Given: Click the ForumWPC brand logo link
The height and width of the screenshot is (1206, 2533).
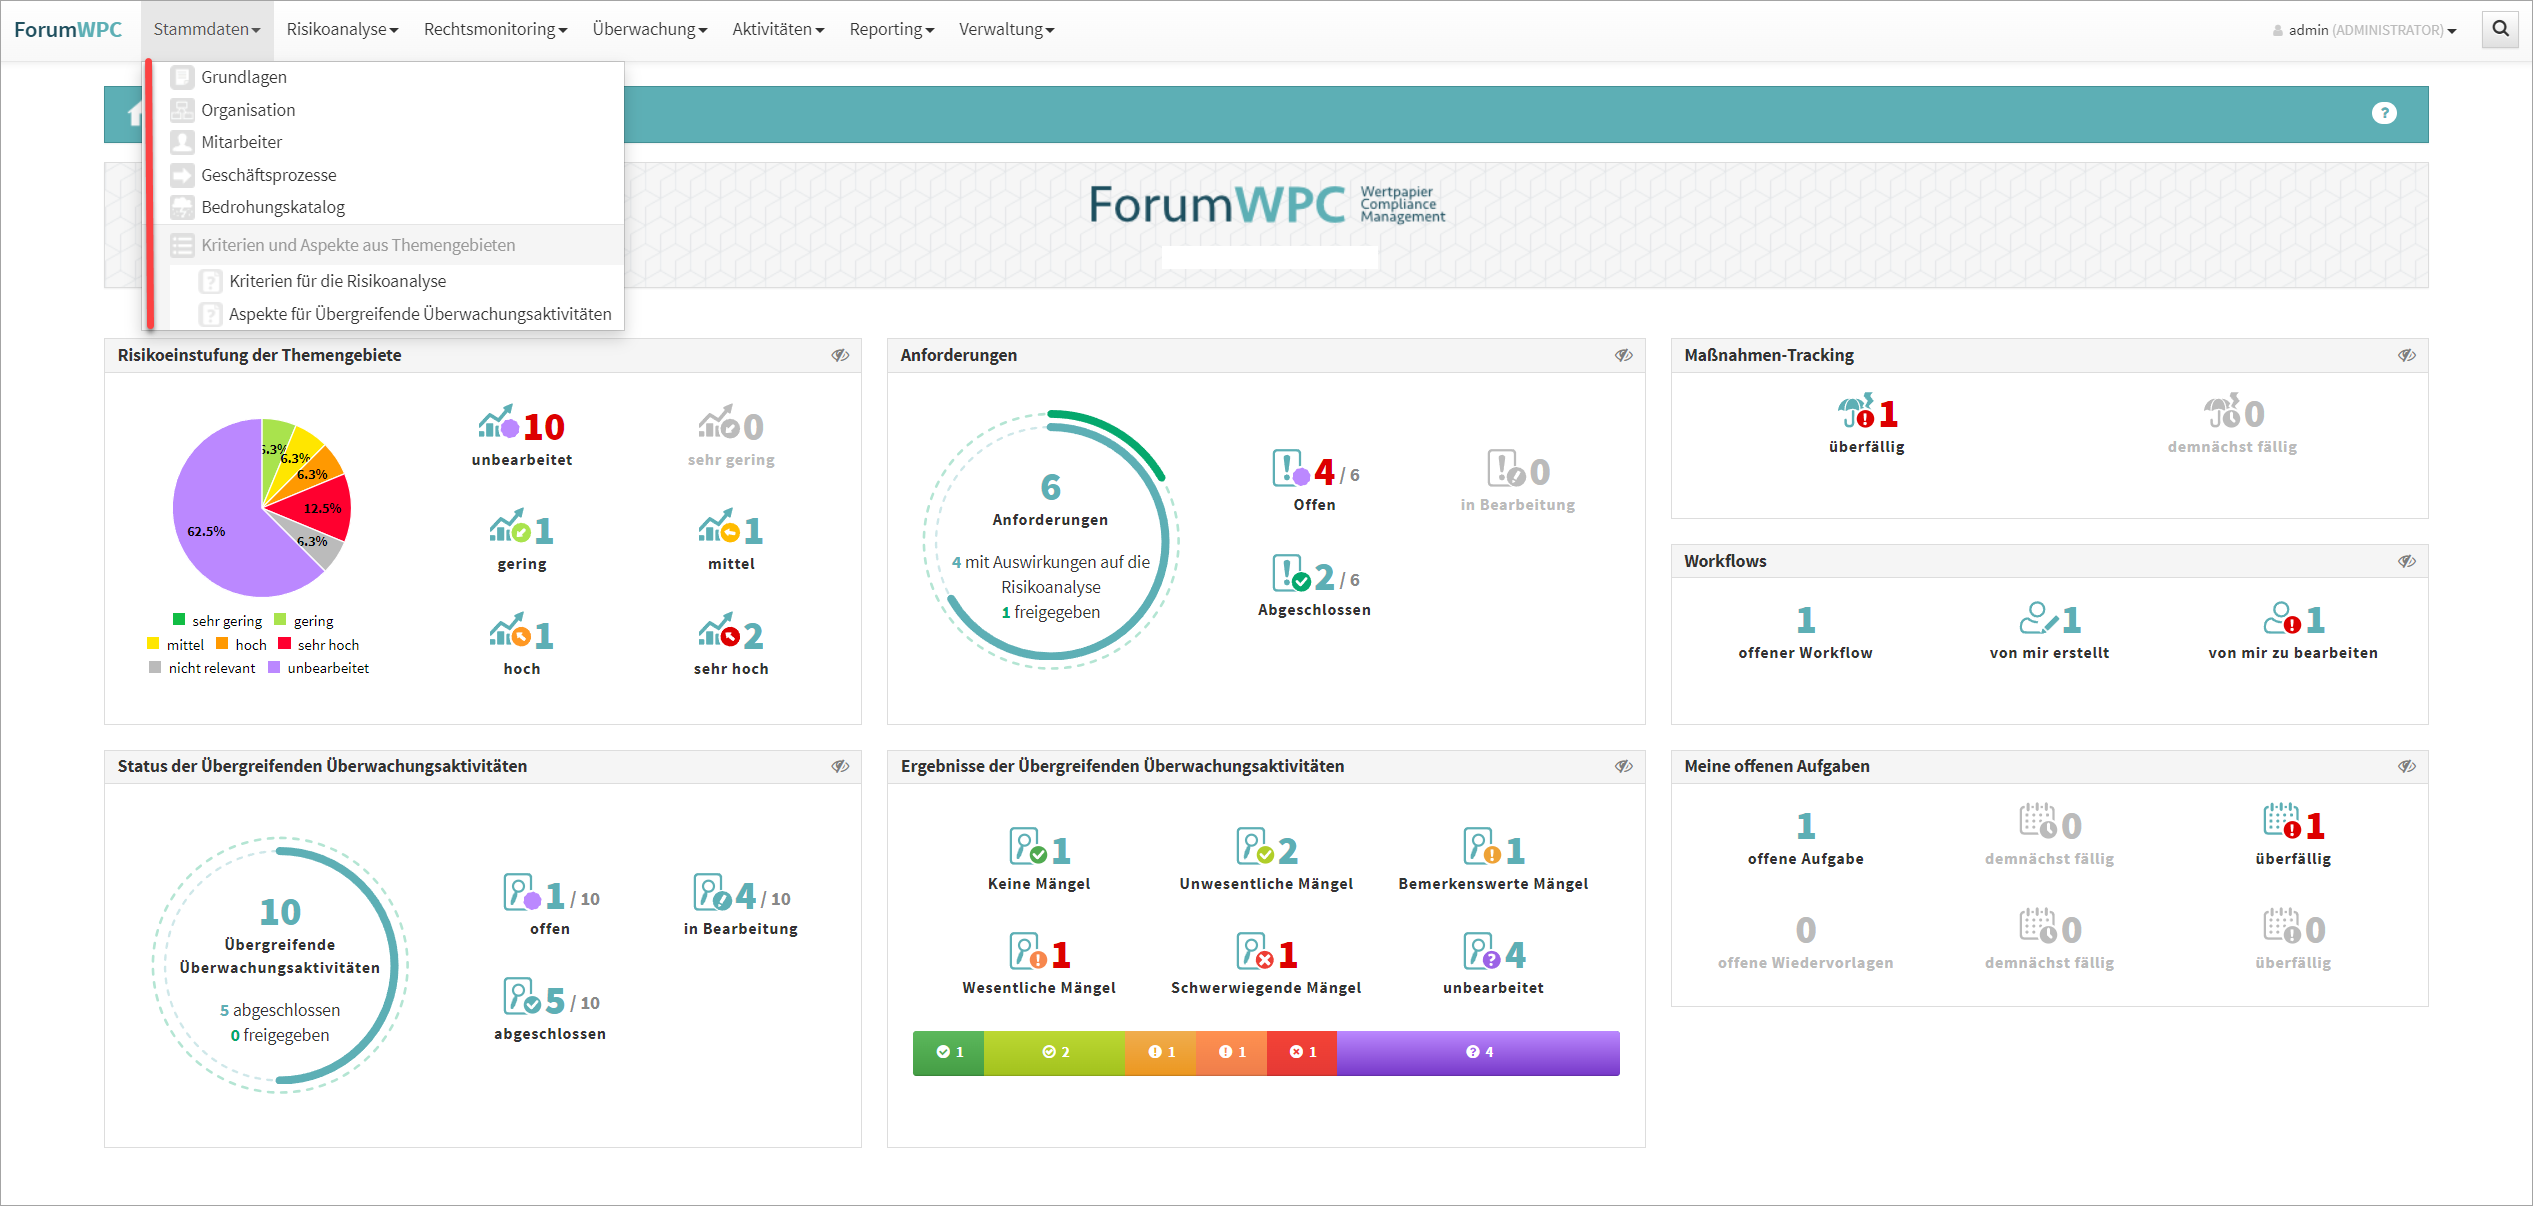Looking at the screenshot, I should pyautogui.click(x=68, y=30).
